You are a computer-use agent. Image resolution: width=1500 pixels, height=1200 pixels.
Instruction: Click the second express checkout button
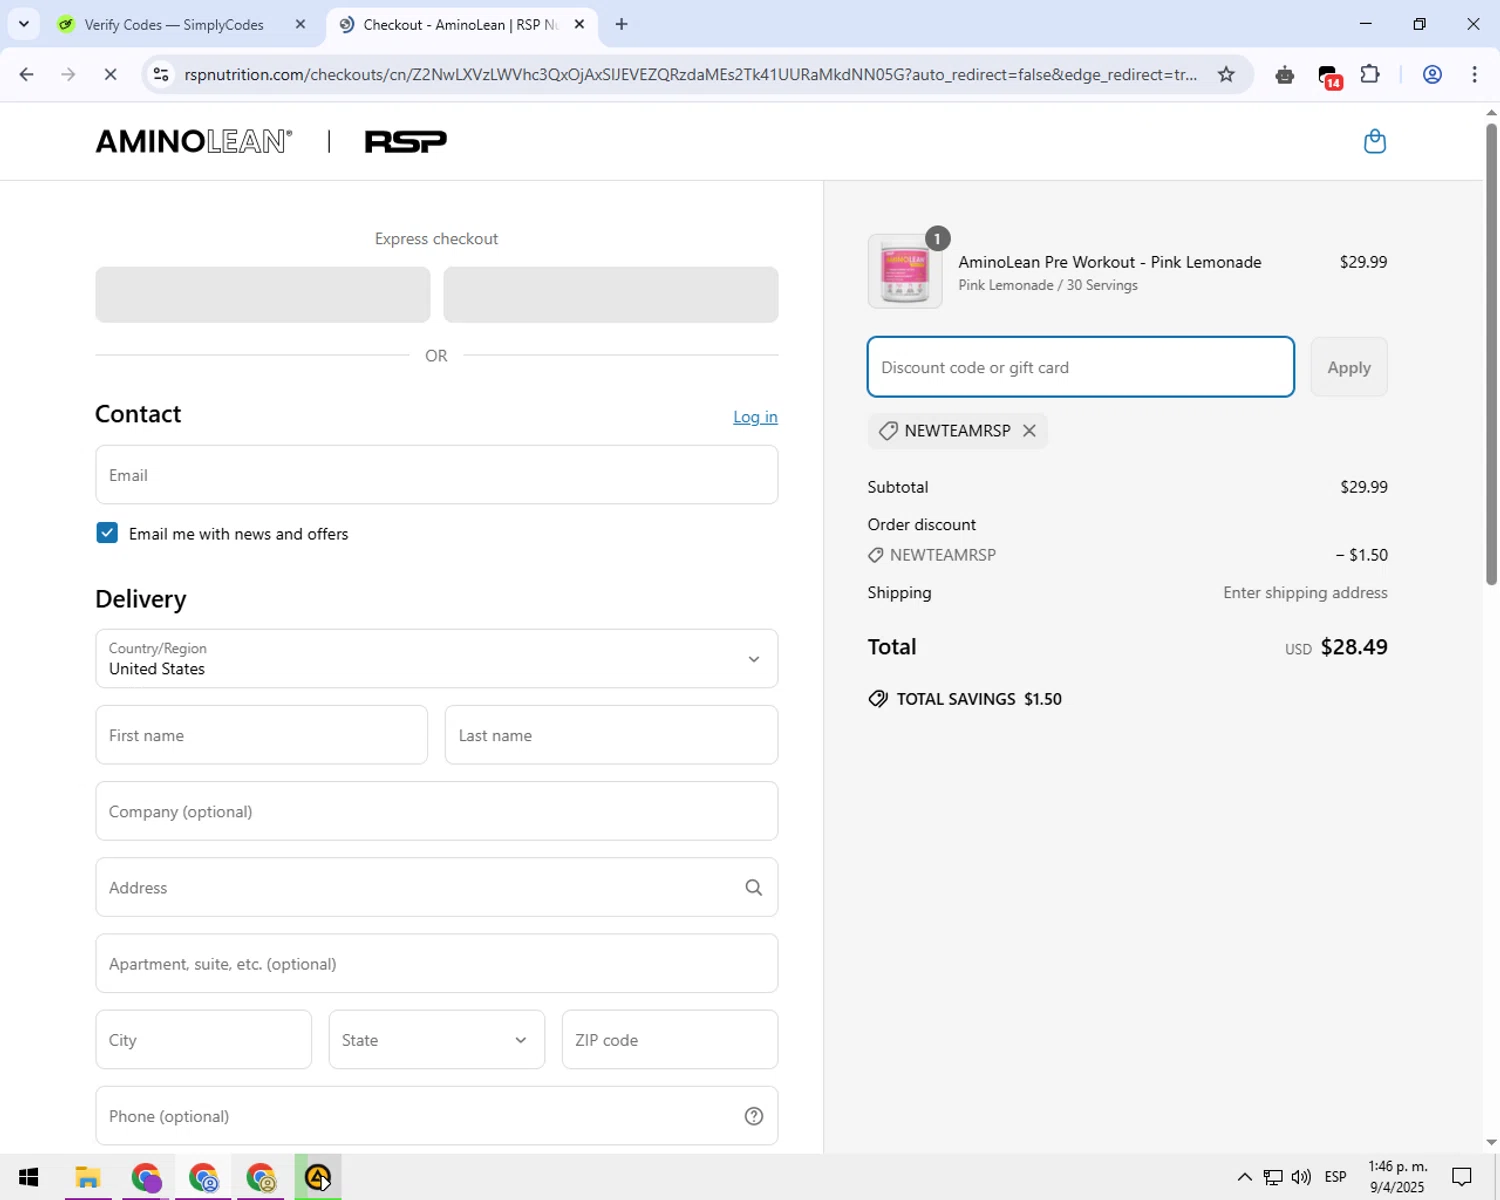tap(611, 294)
